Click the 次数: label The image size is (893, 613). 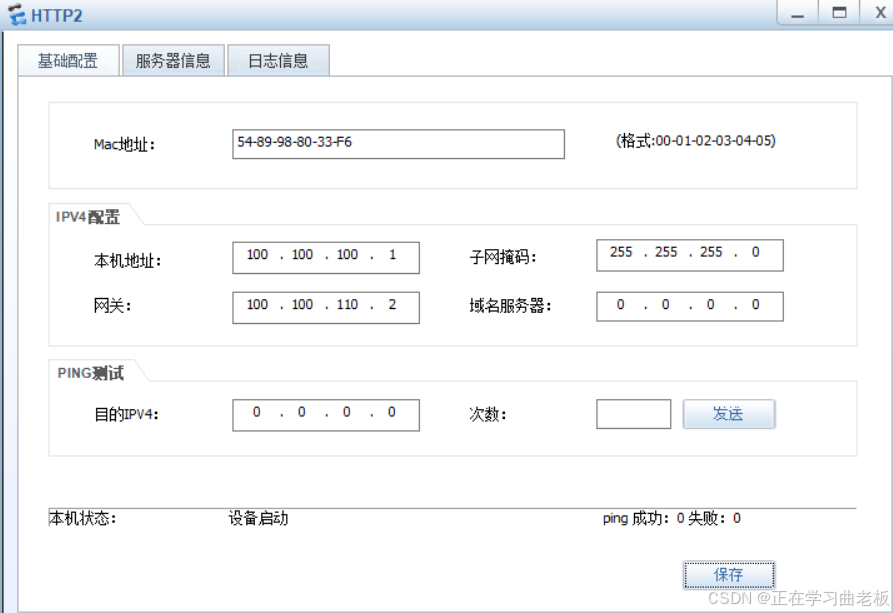tap(488, 414)
